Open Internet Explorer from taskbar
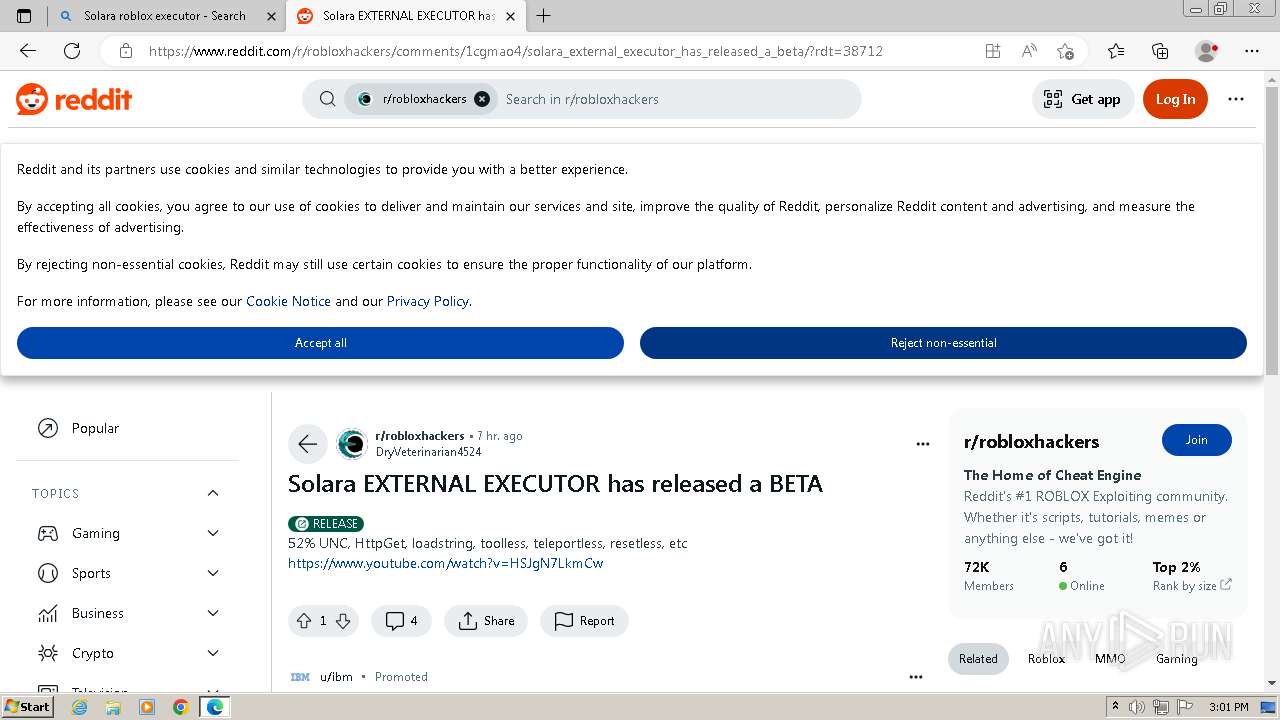Screen dimensions: 1280x720 click(x=80, y=707)
